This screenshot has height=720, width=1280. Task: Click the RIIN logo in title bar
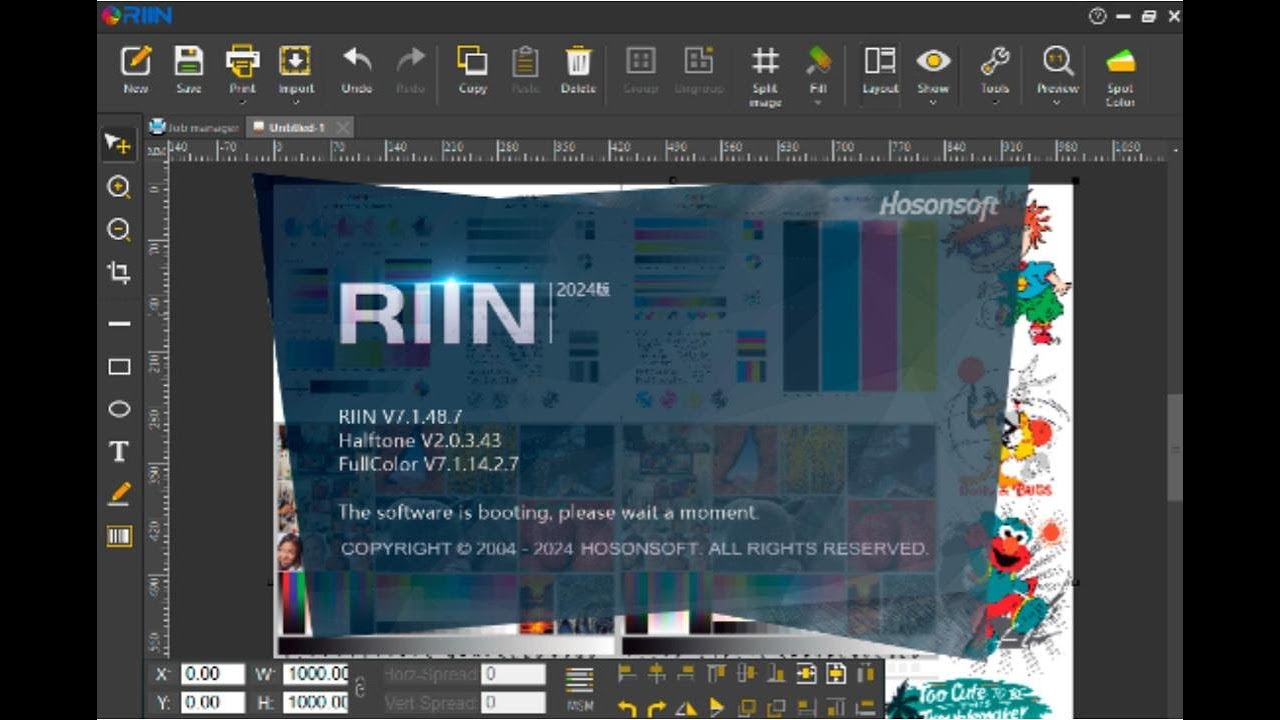coord(137,15)
